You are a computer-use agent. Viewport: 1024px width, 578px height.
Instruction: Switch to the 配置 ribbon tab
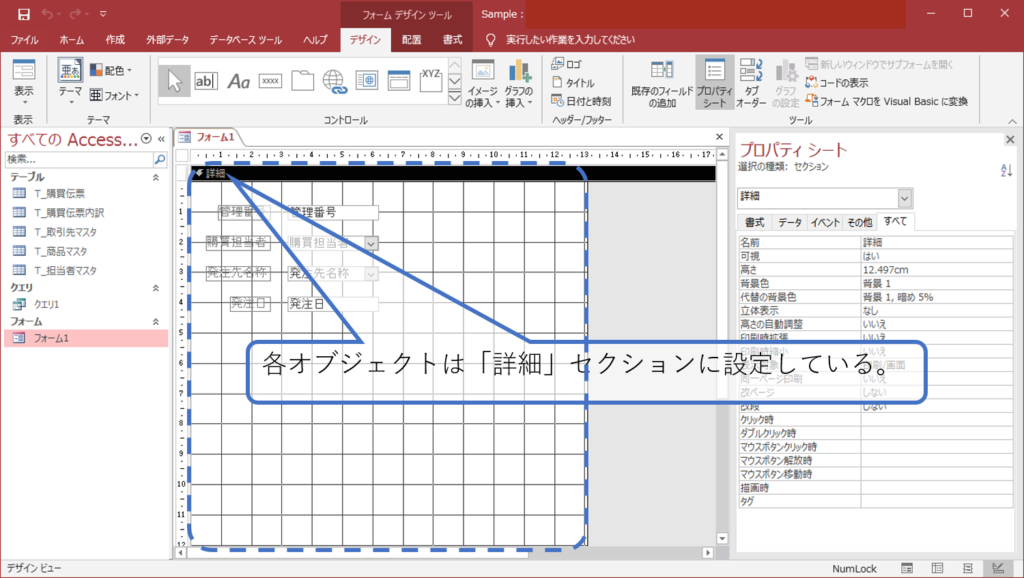coord(411,40)
